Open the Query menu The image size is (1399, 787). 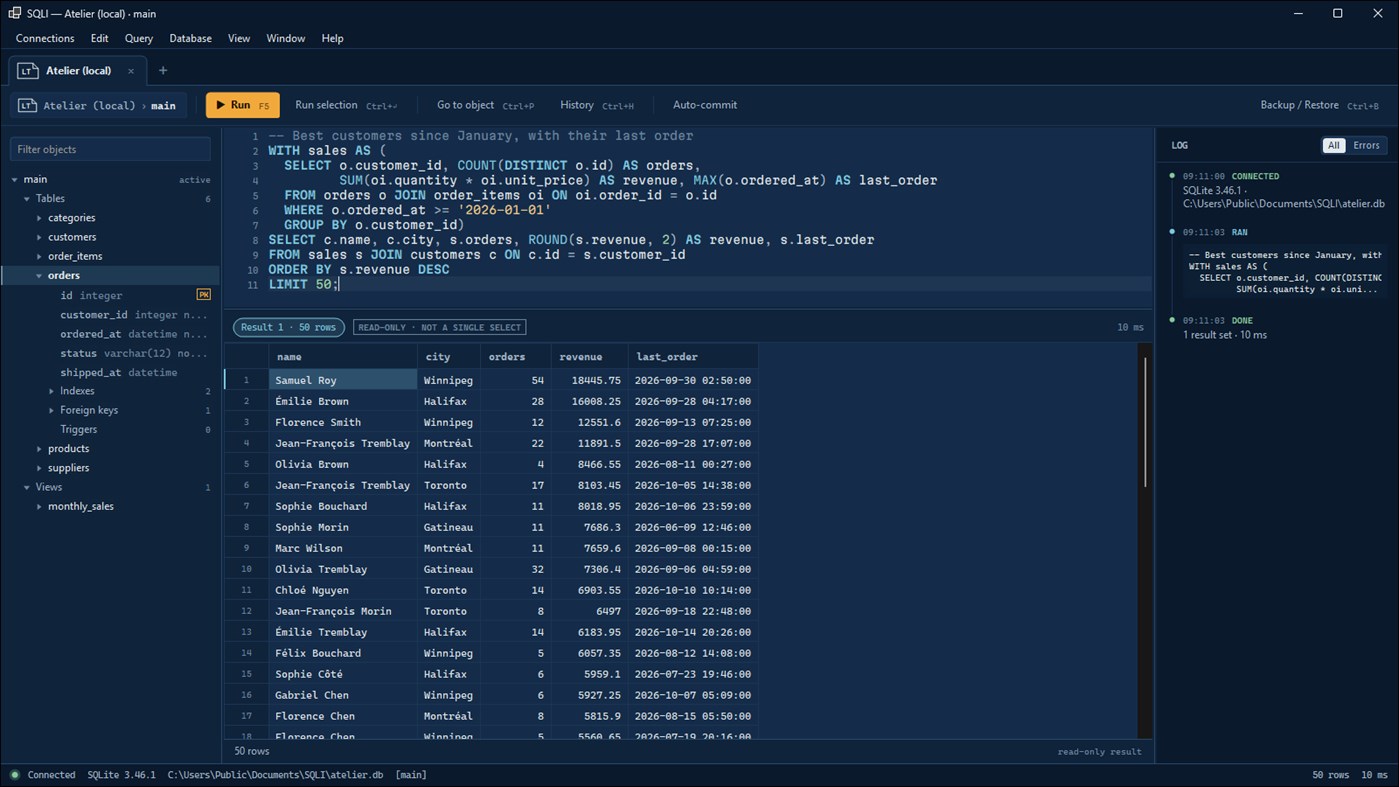139,38
